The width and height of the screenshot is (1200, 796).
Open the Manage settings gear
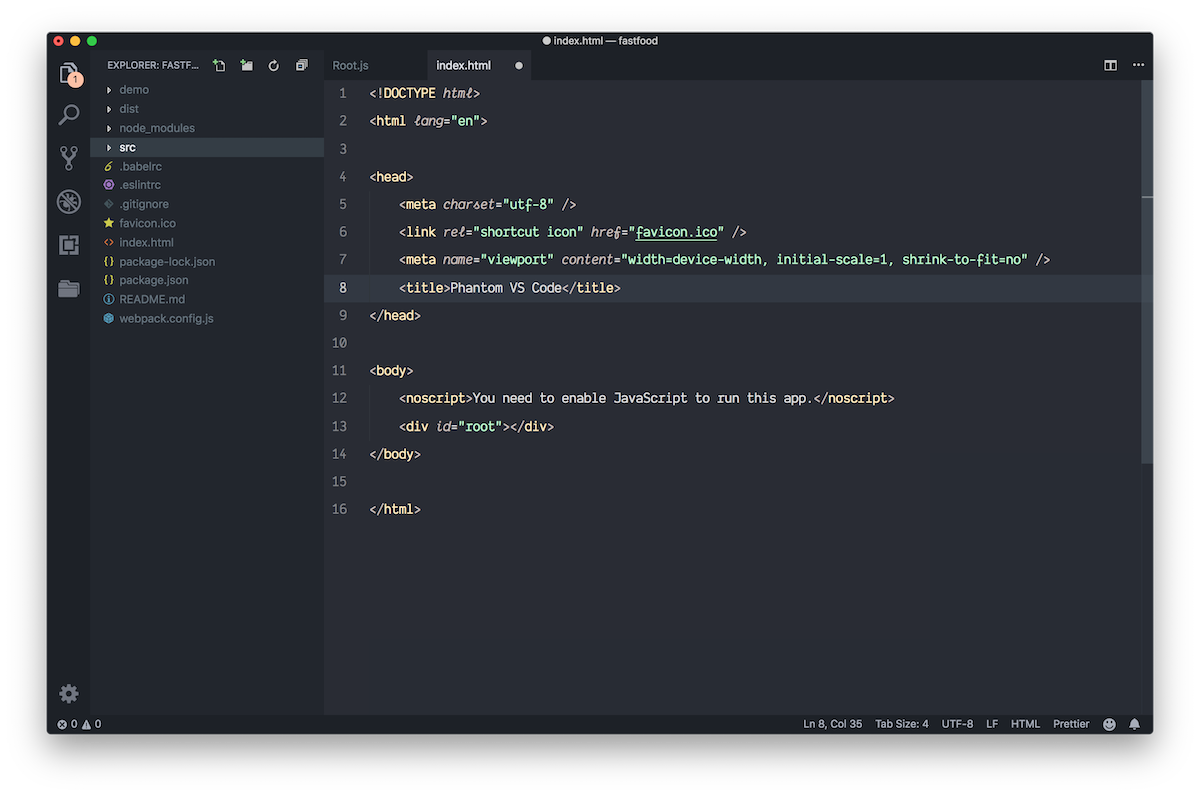pyautogui.click(x=68, y=693)
